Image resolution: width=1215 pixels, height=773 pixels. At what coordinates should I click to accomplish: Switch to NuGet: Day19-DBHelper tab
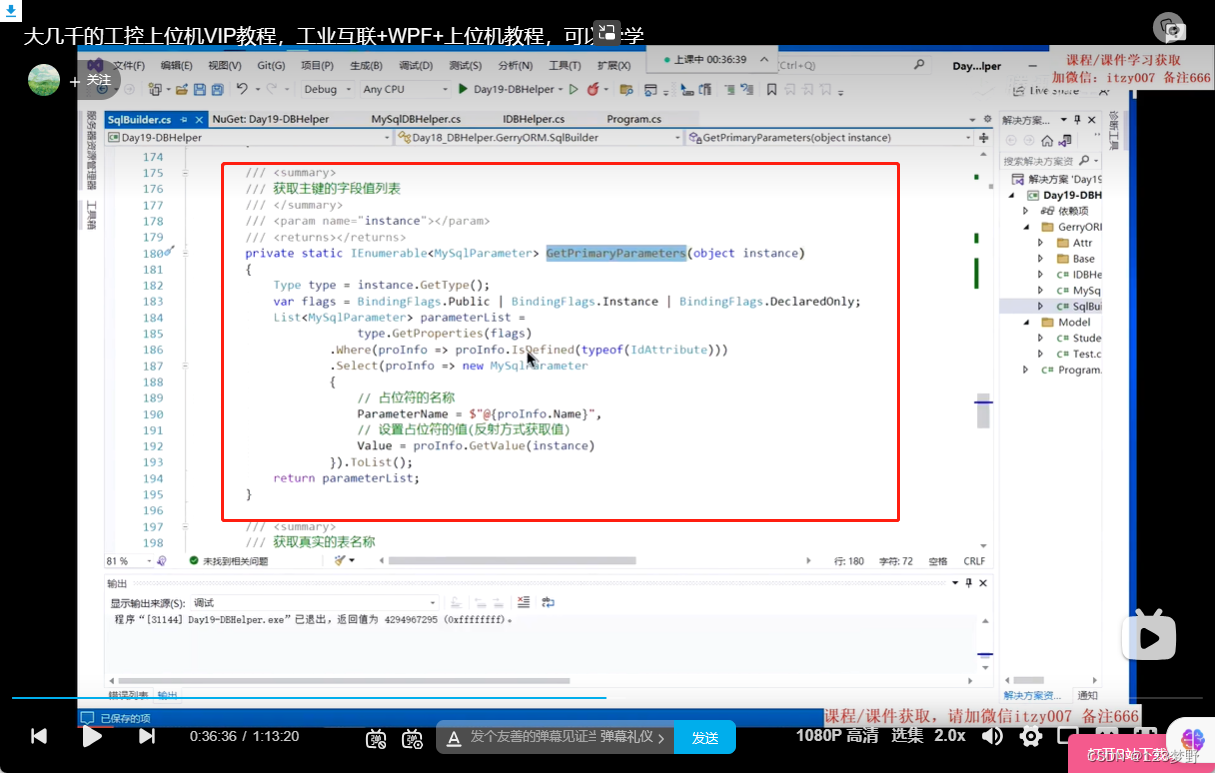coord(270,119)
